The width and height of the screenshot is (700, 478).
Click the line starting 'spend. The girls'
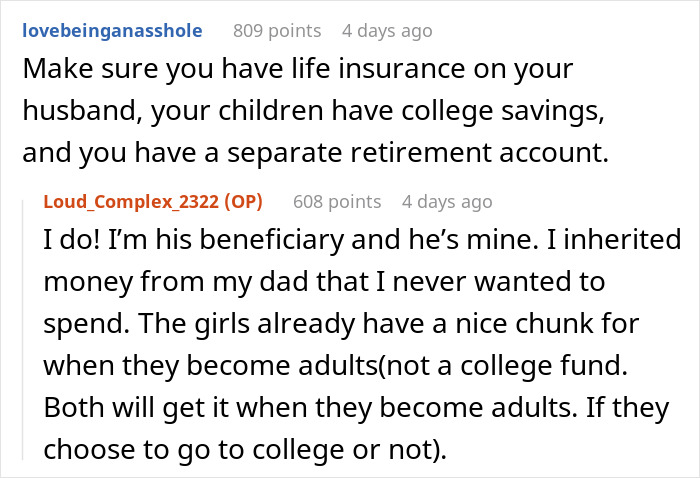click(341, 326)
